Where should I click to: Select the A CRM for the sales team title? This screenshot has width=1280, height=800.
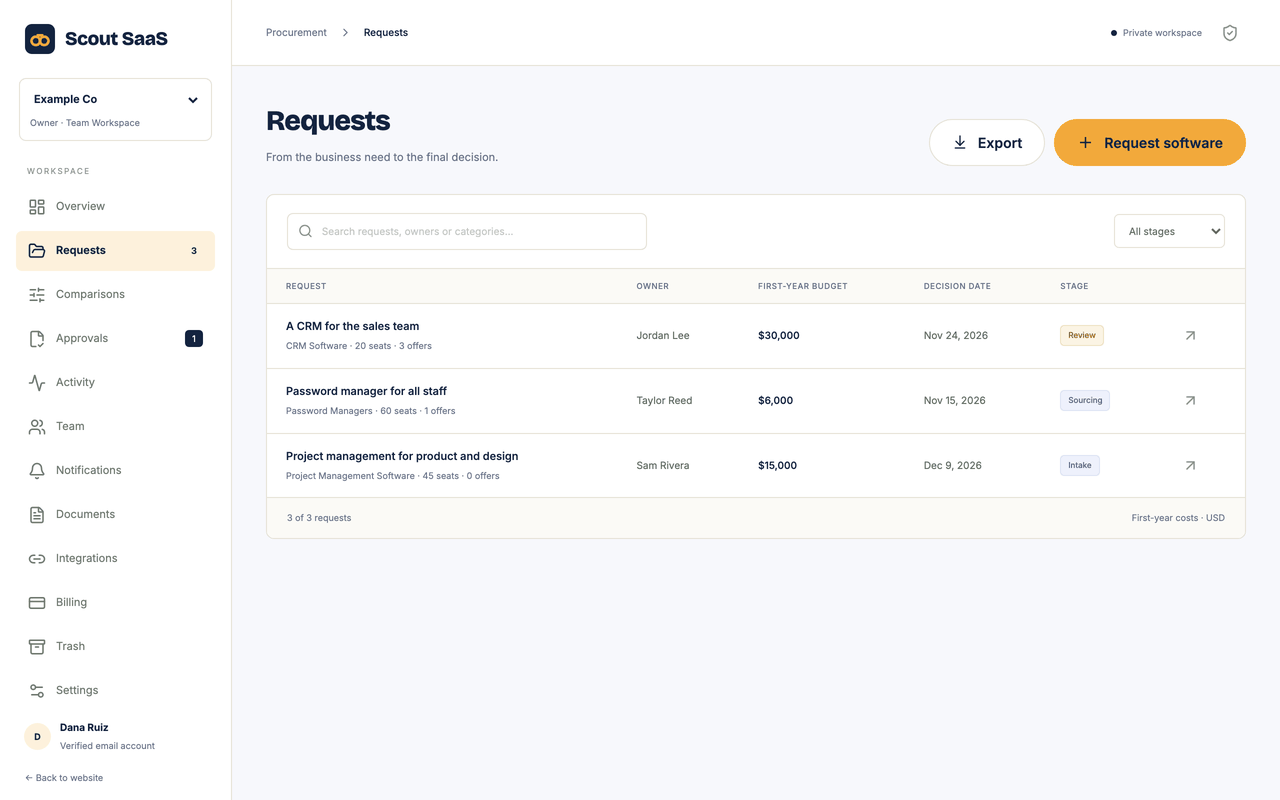pyautogui.click(x=352, y=326)
